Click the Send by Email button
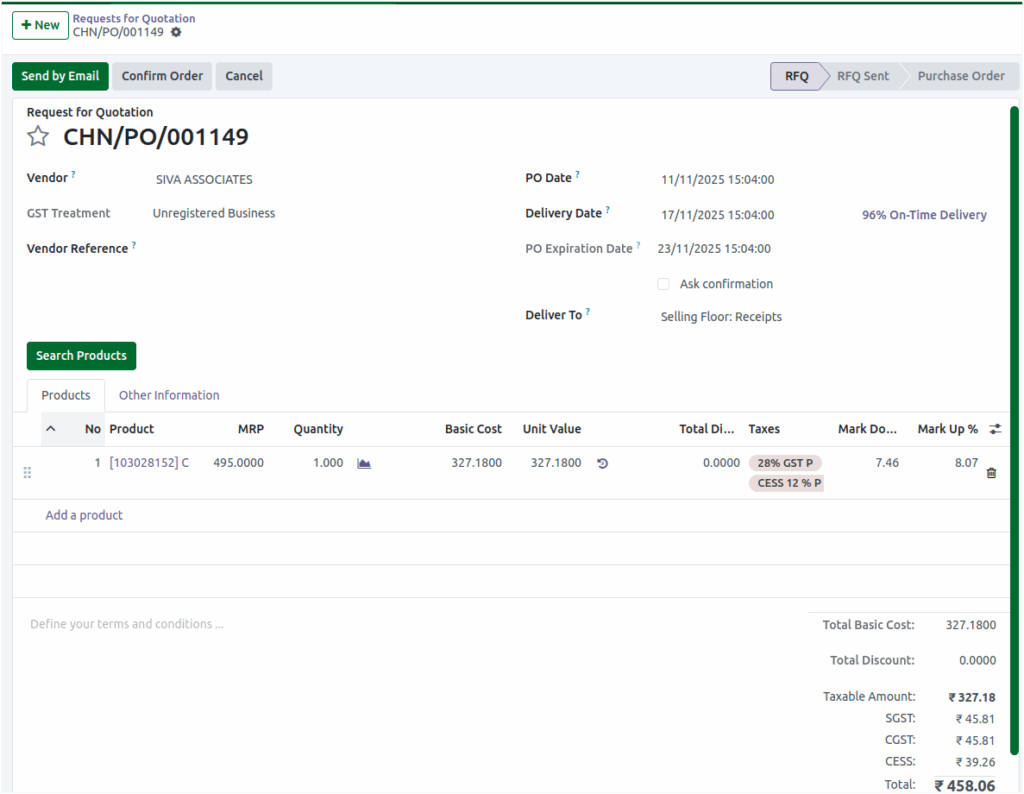 59,76
